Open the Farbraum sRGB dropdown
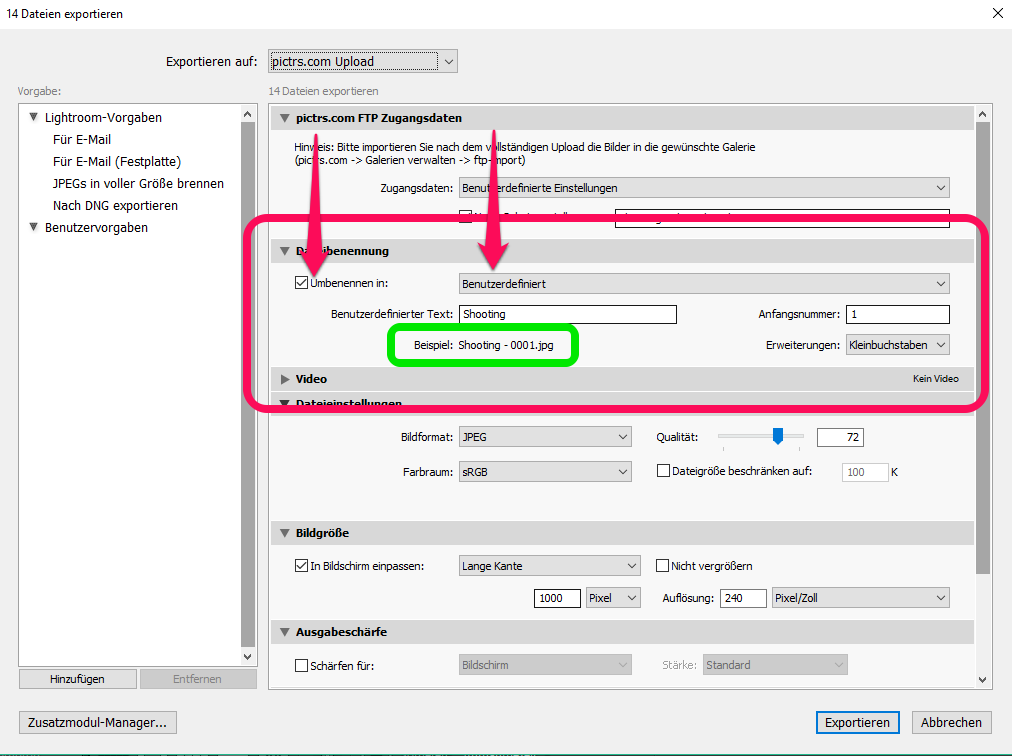 pyautogui.click(x=545, y=472)
